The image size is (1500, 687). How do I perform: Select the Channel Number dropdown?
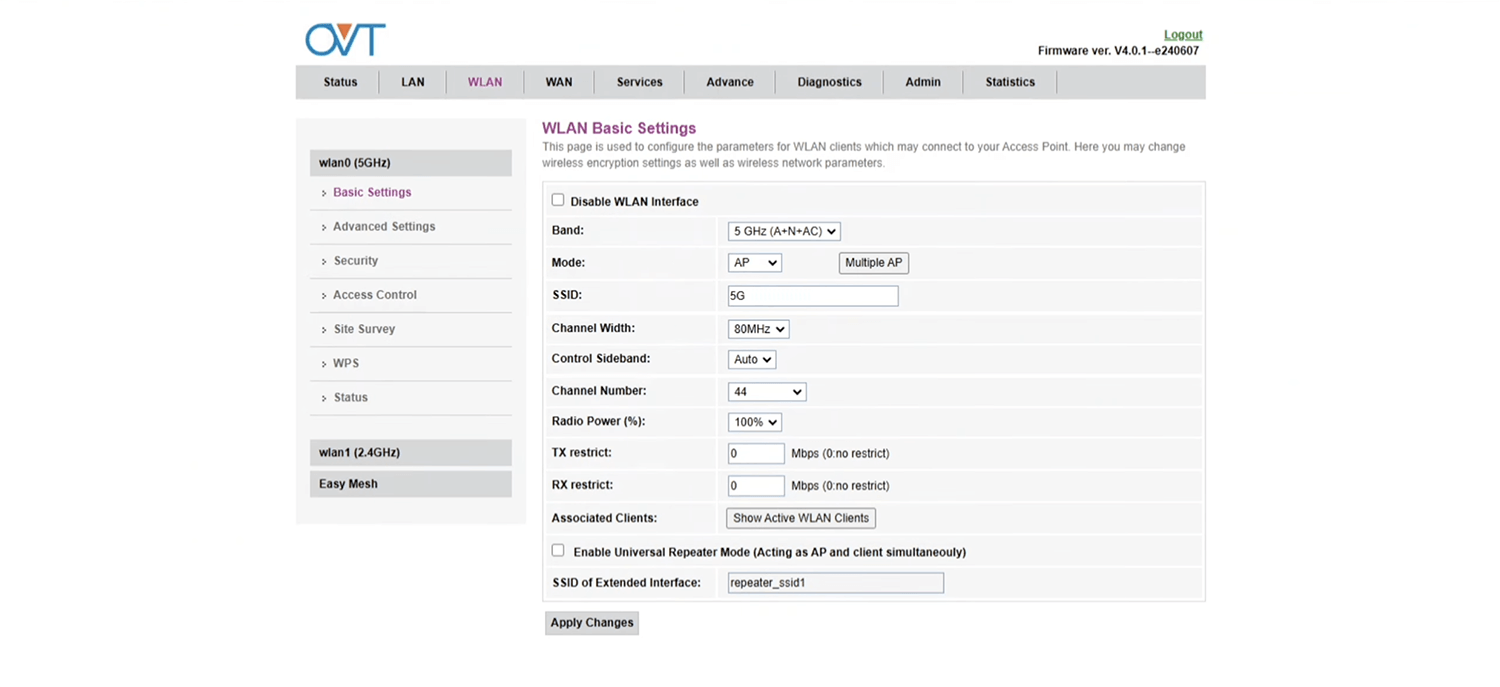click(x=766, y=392)
